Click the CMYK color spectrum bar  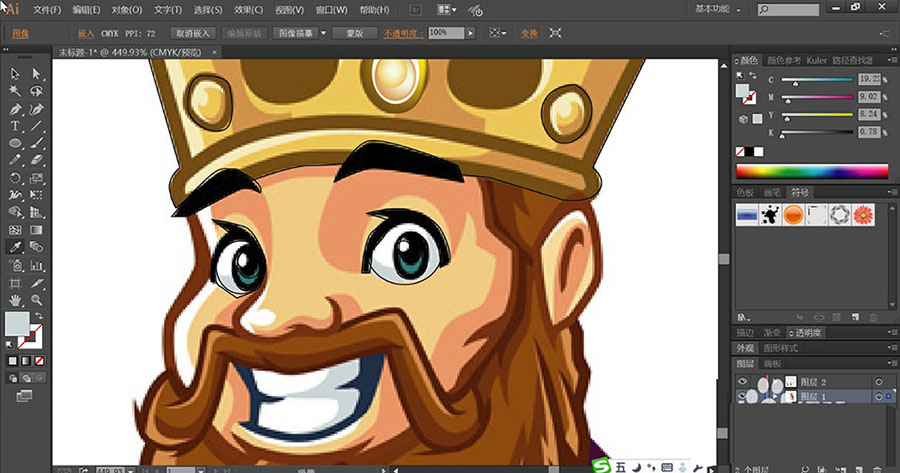812,170
